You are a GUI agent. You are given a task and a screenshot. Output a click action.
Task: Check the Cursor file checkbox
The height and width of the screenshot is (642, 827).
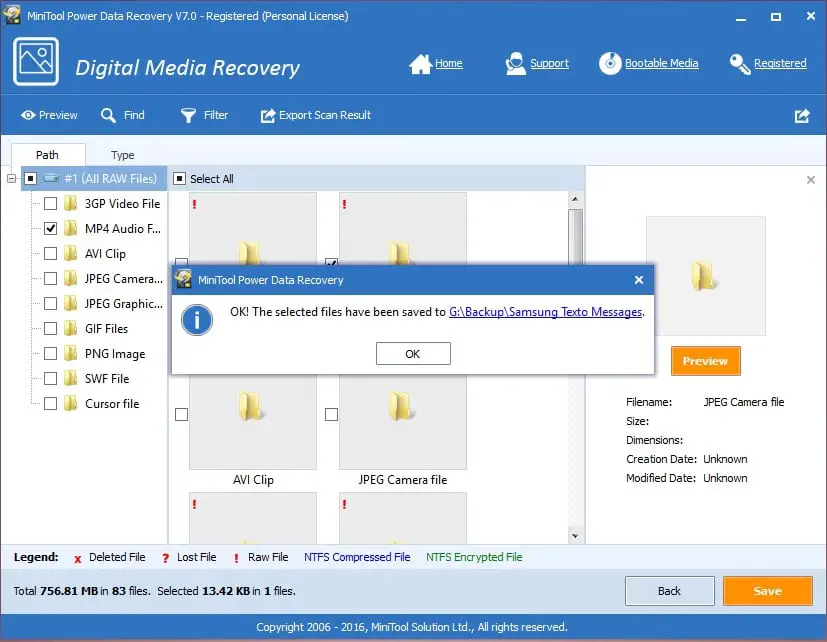click(x=50, y=404)
